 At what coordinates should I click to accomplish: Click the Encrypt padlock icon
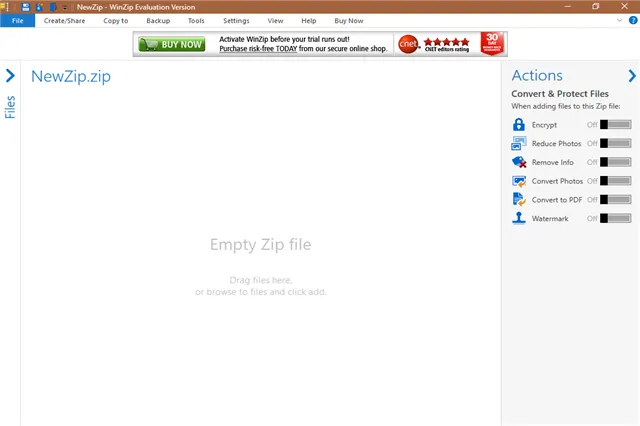point(519,124)
